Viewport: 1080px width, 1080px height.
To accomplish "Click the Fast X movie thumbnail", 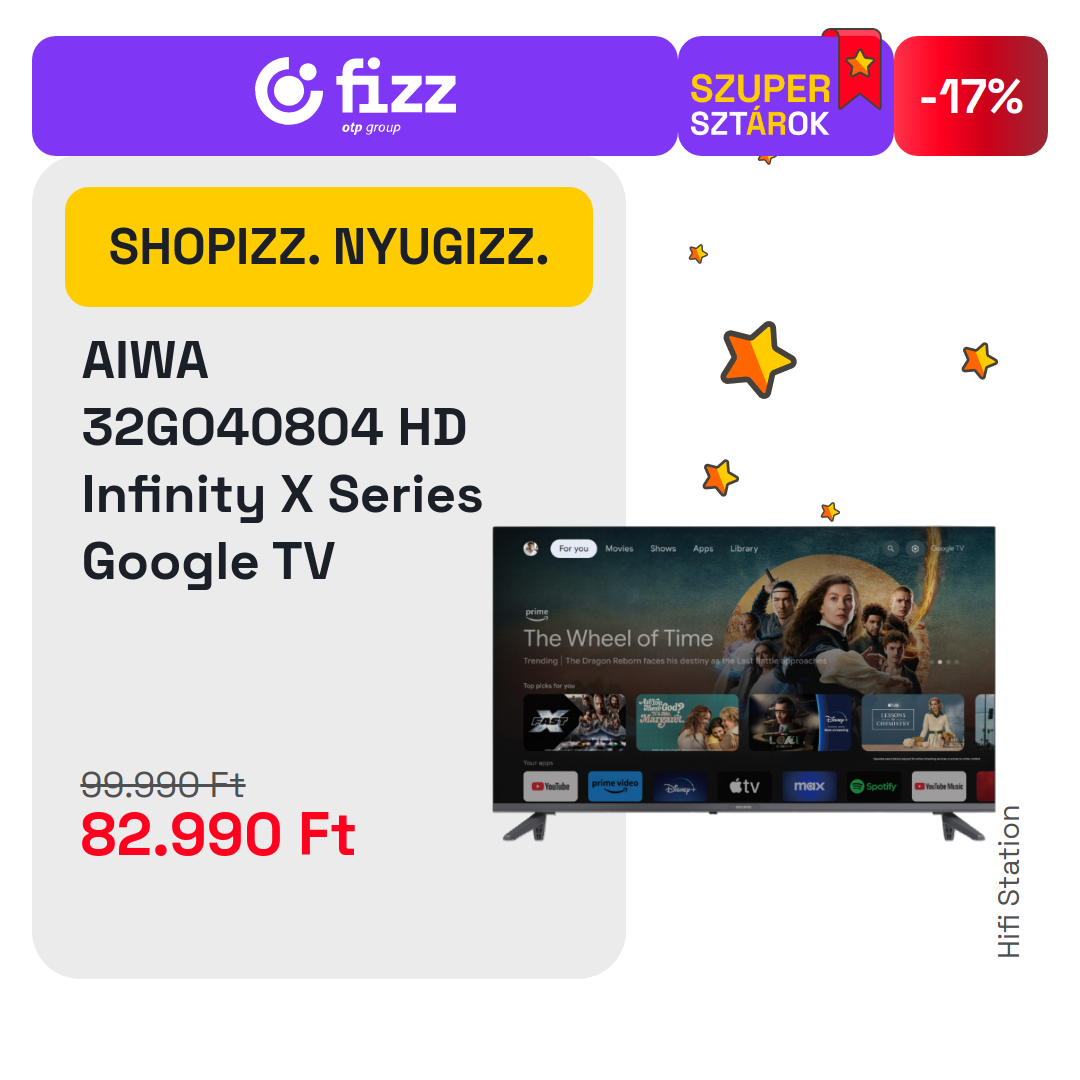I will point(574,722).
